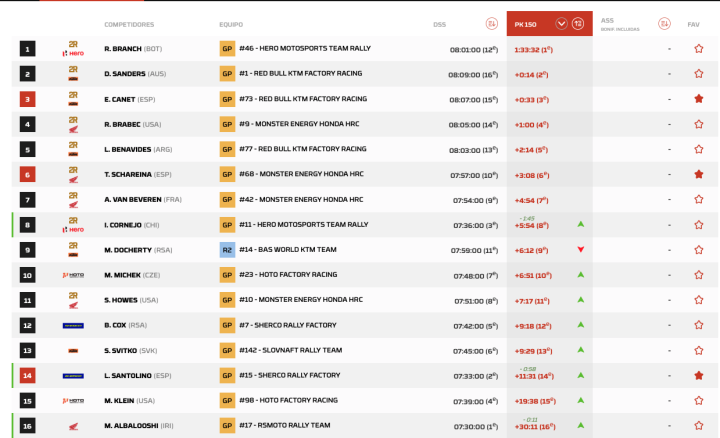
Task: Remove E. Canet from favorites
Action: click(x=698, y=99)
